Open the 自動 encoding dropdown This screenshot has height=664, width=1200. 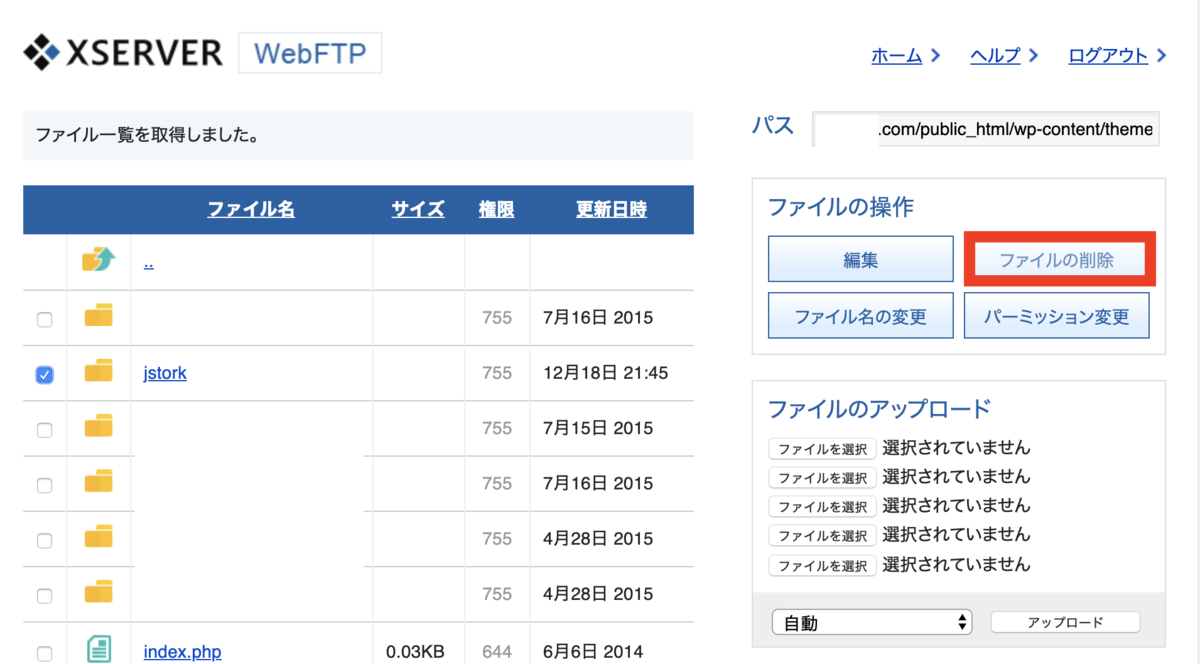872,623
